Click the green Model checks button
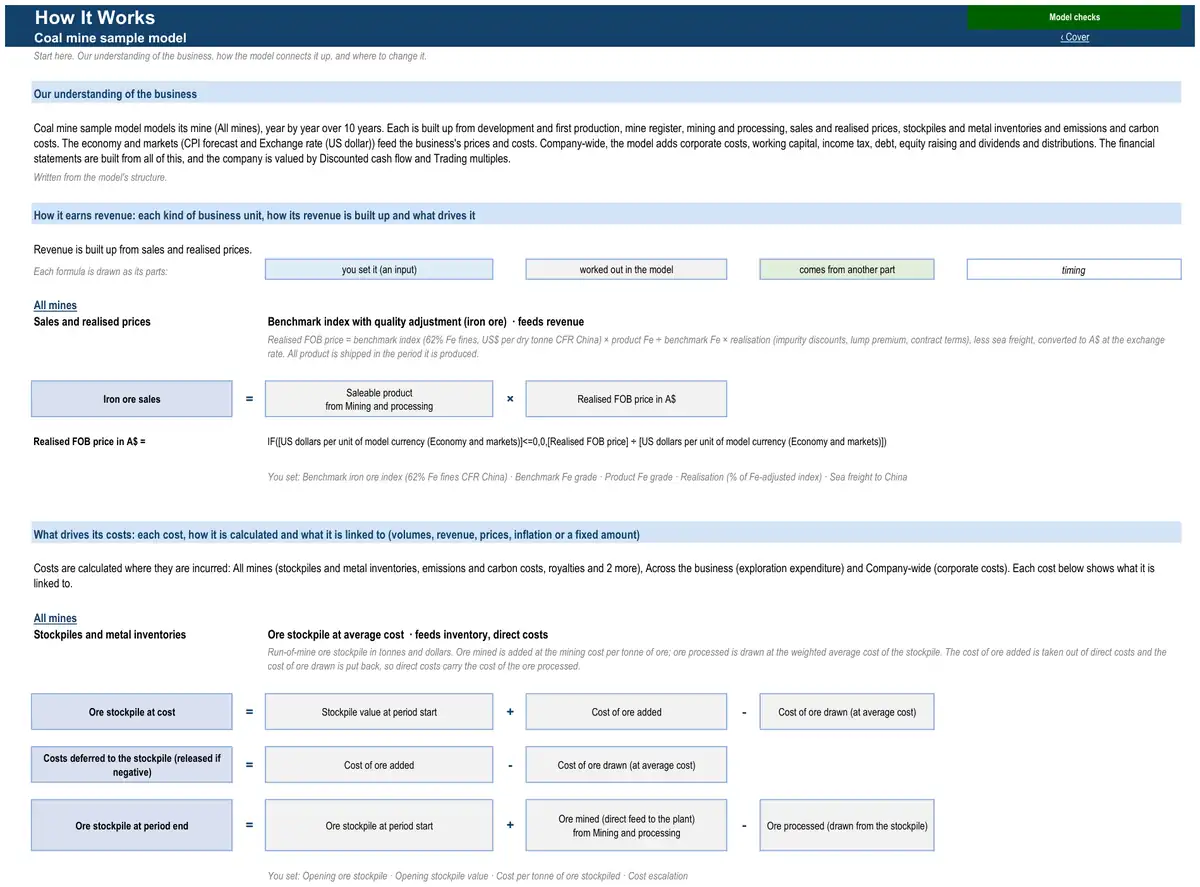The image size is (1200, 887). pos(1074,17)
